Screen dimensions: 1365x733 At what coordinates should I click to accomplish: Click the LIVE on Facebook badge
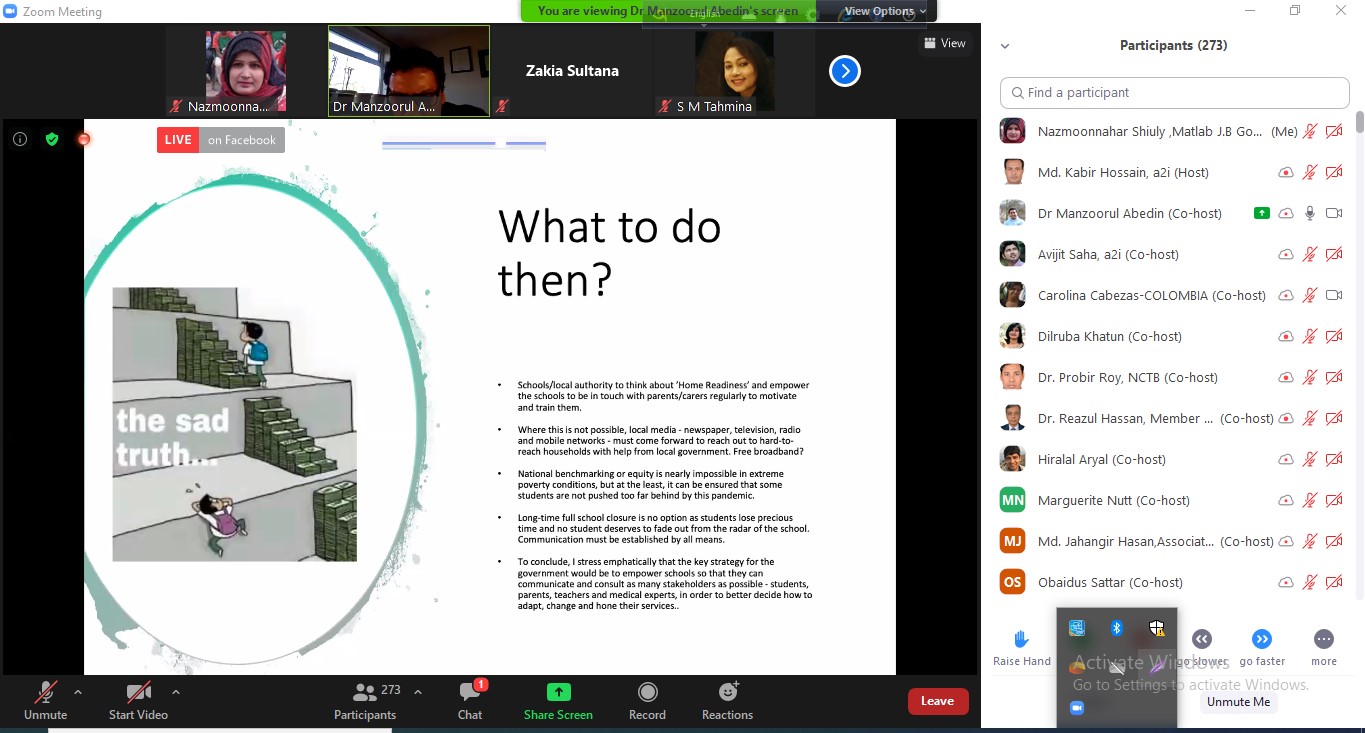tap(221, 140)
